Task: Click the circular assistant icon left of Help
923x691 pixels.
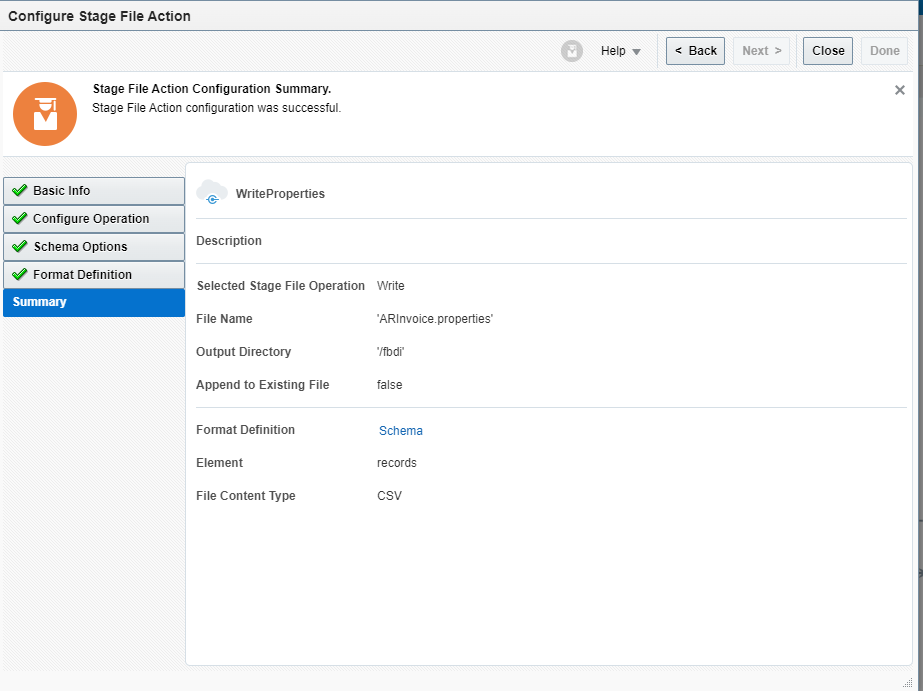Action: (x=572, y=50)
